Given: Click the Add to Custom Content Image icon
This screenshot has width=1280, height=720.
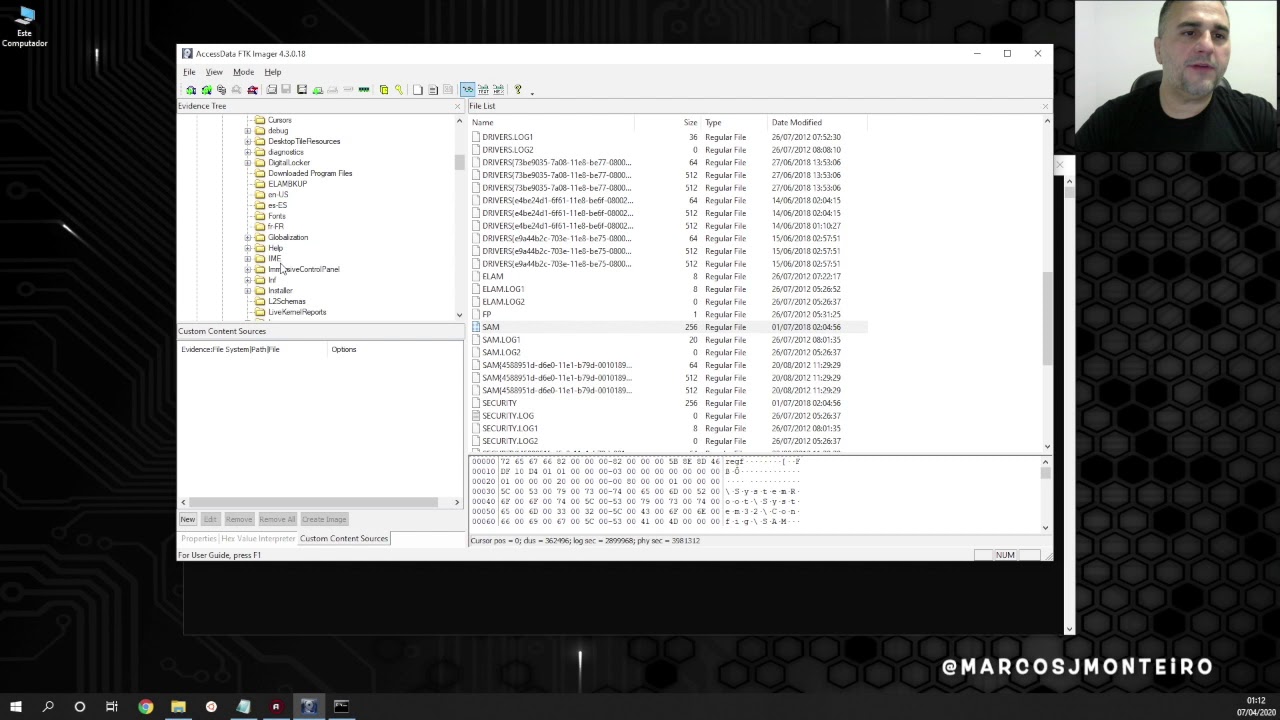Looking at the screenshot, I should pyautogui.click(x=317, y=89).
